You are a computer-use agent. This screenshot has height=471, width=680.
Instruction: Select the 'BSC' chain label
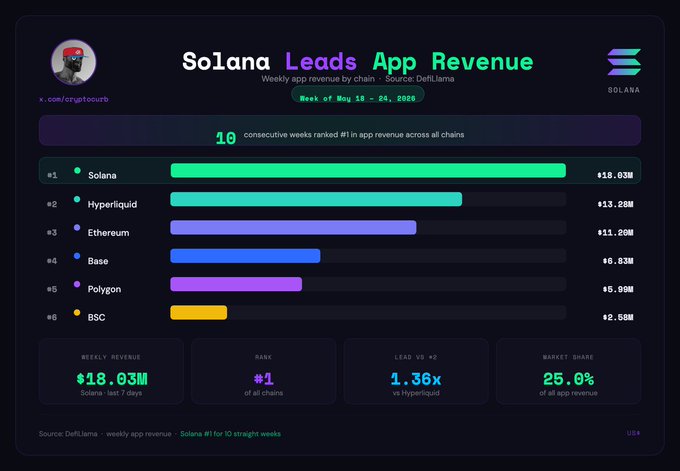pyautogui.click(x=96, y=317)
